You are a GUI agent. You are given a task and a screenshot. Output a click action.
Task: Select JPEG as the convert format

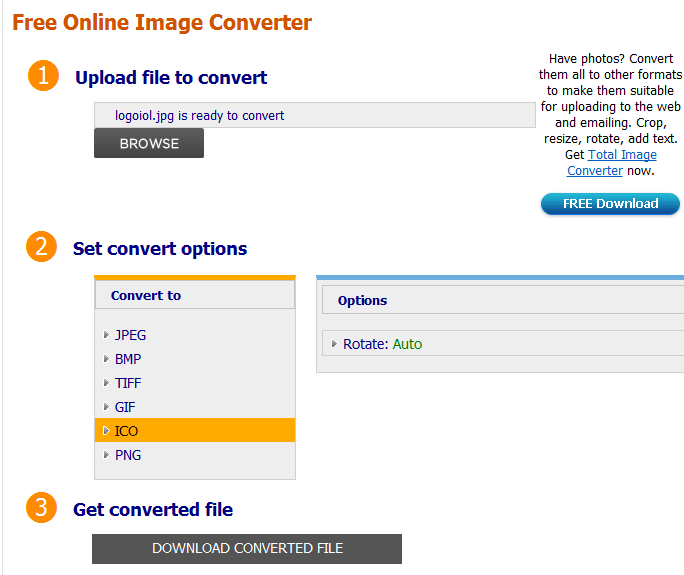(130, 335)
